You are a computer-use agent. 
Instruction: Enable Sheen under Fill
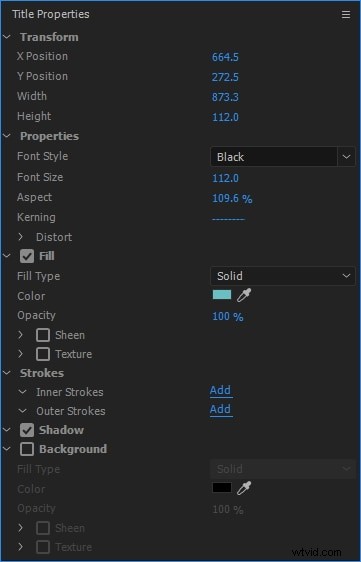43,335
